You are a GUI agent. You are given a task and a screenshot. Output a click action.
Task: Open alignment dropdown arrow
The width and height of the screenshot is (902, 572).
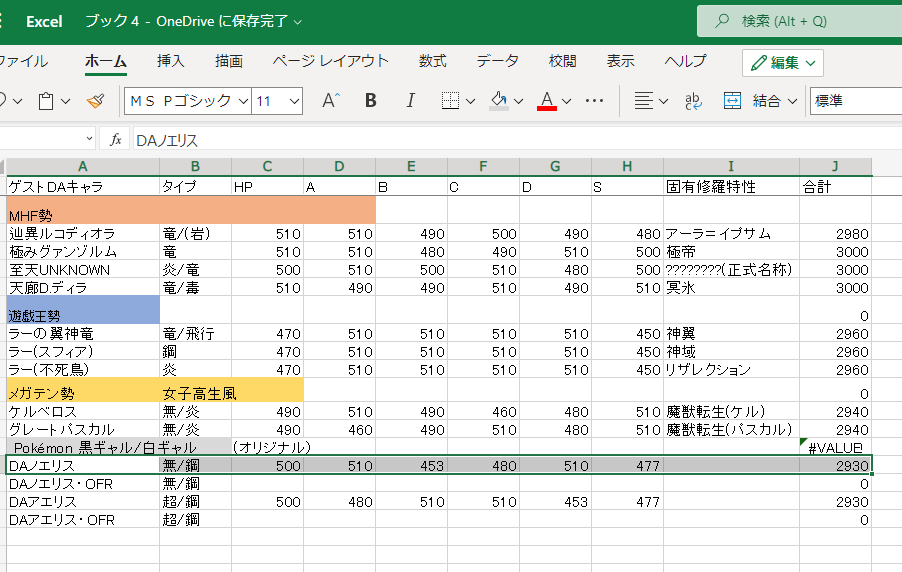[x=663, y=101]
